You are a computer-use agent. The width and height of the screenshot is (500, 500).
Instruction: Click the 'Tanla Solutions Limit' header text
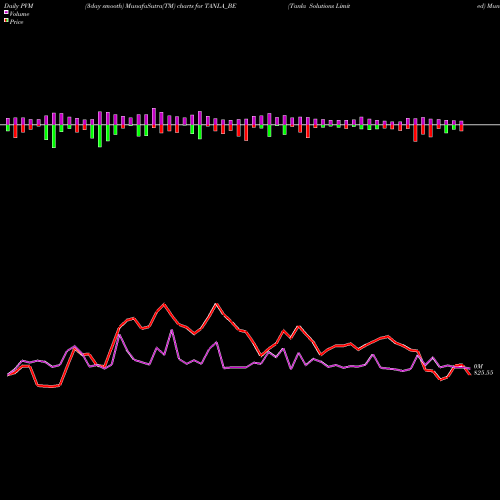(x=319, y=6)
